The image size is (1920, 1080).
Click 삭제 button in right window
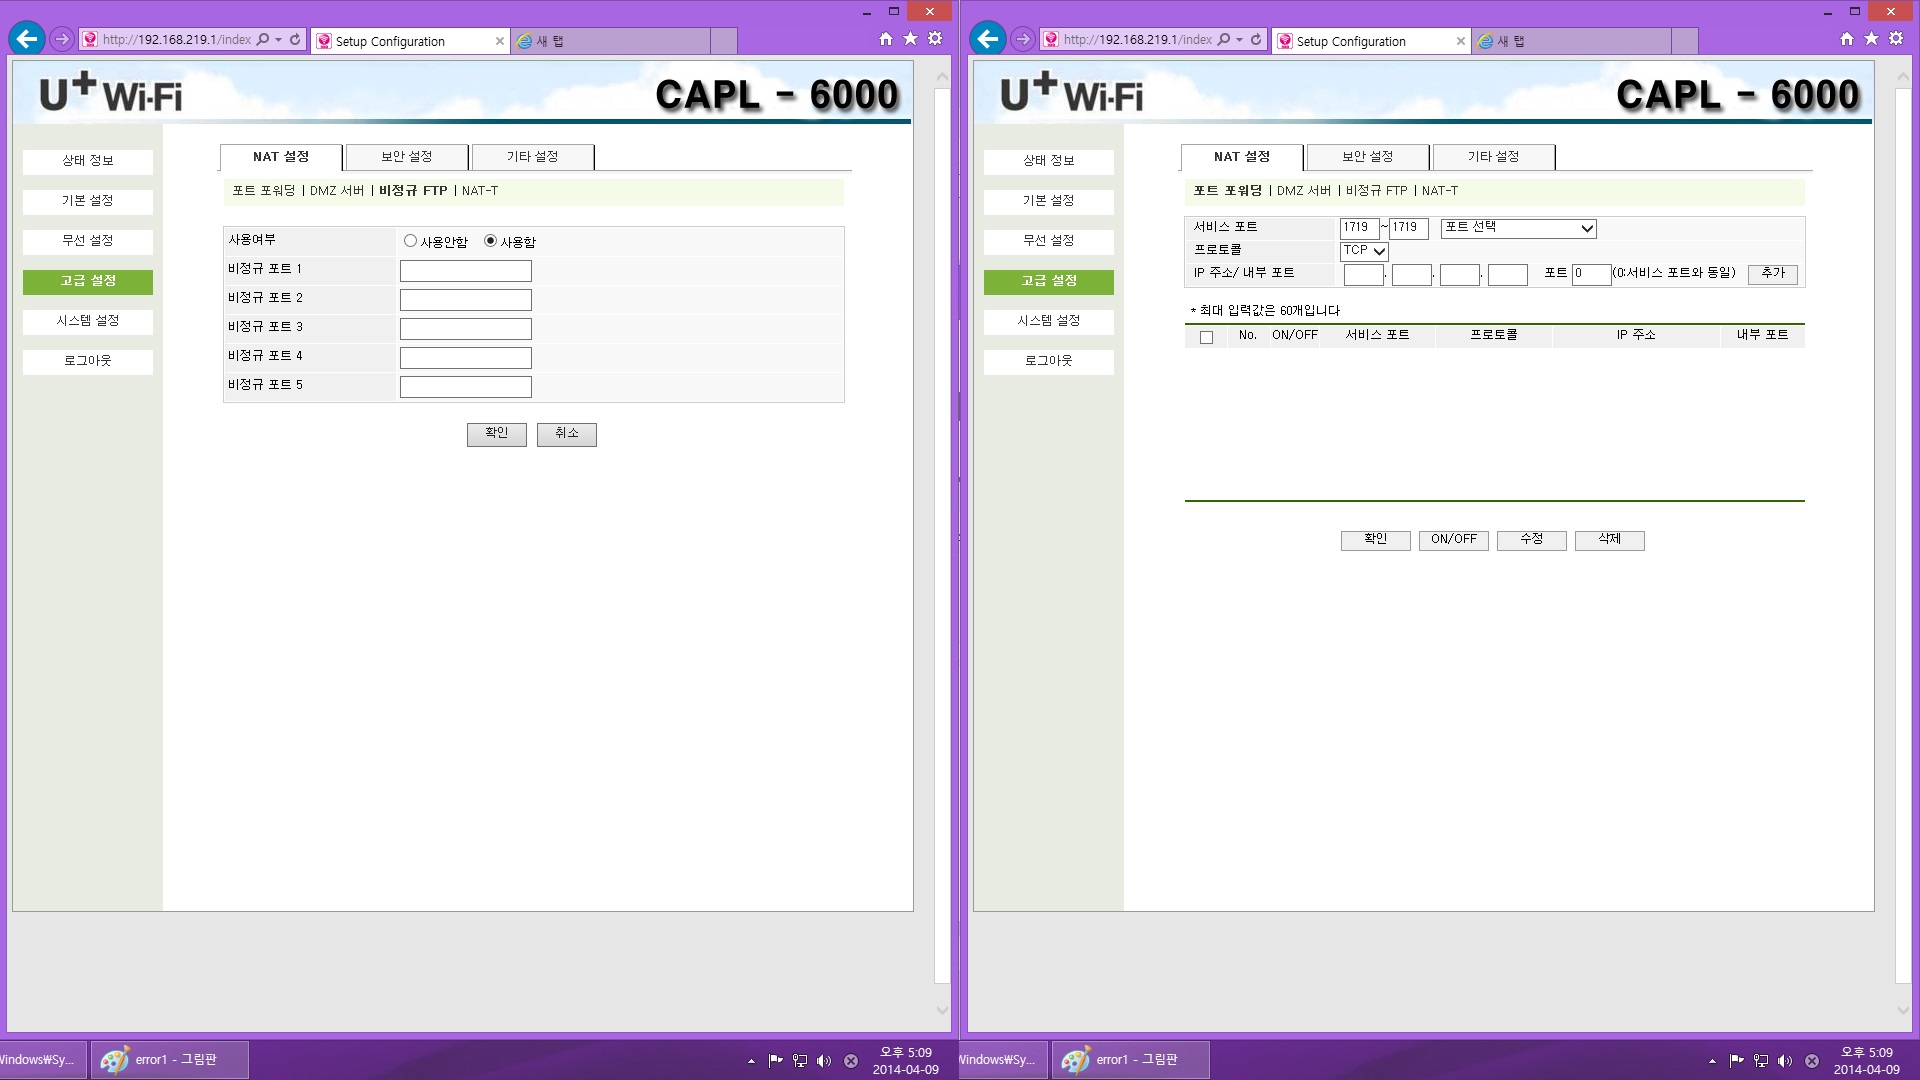tap(1610, 540)
